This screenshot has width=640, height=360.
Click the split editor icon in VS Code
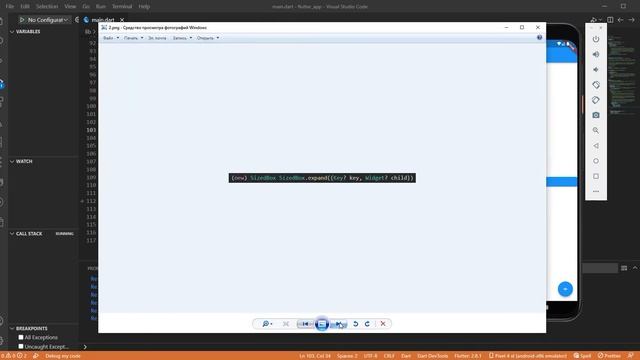pyautogui.click(x=610, y=20)
